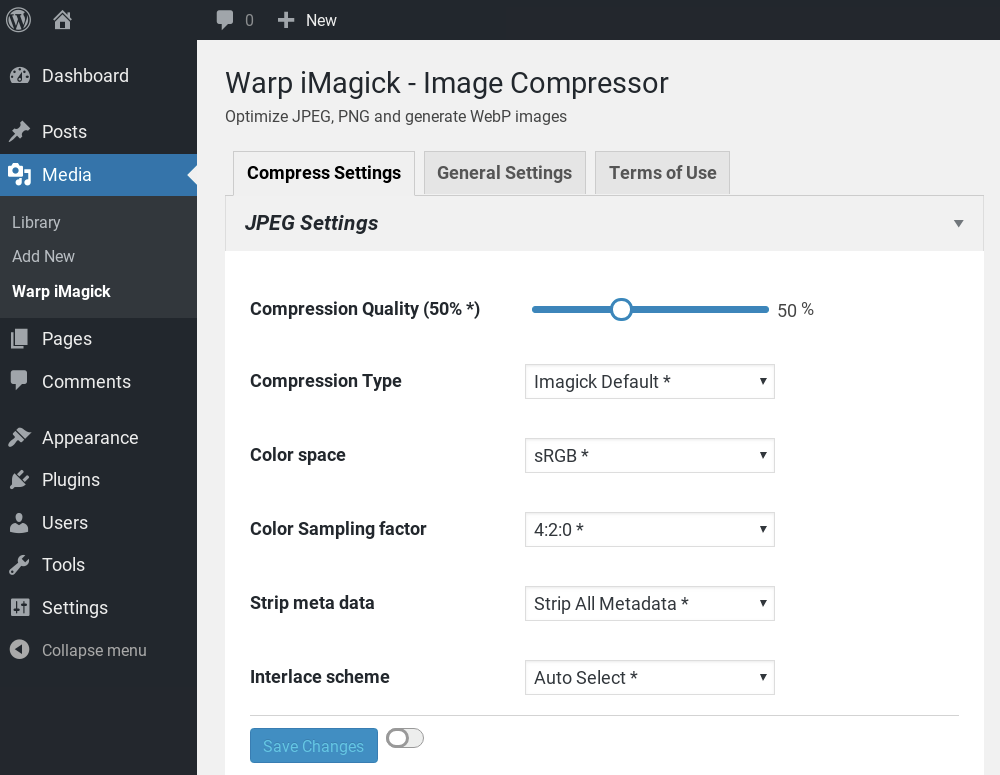This screenshot has width=1000, height=775.
Task: Click the Tools wrench icon
Action: coord(19,565)
